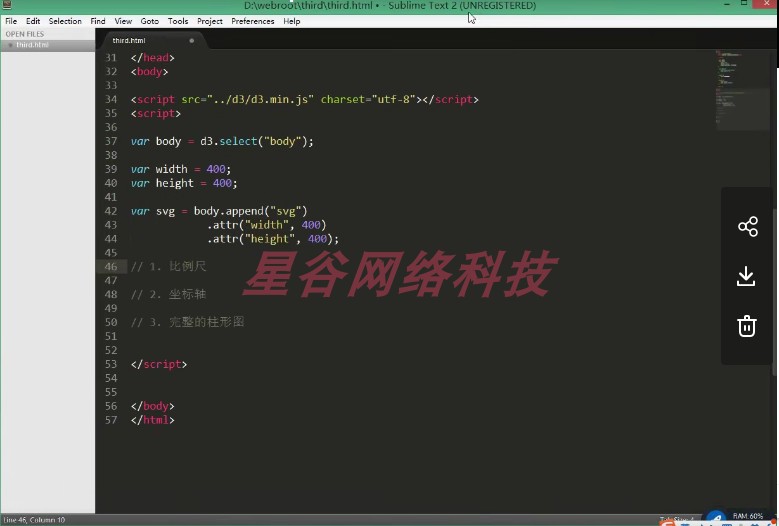Screen dimensions: 779x526
Task: Click the trash delete icon on the overlay
Action: click(x=747, y=326)
